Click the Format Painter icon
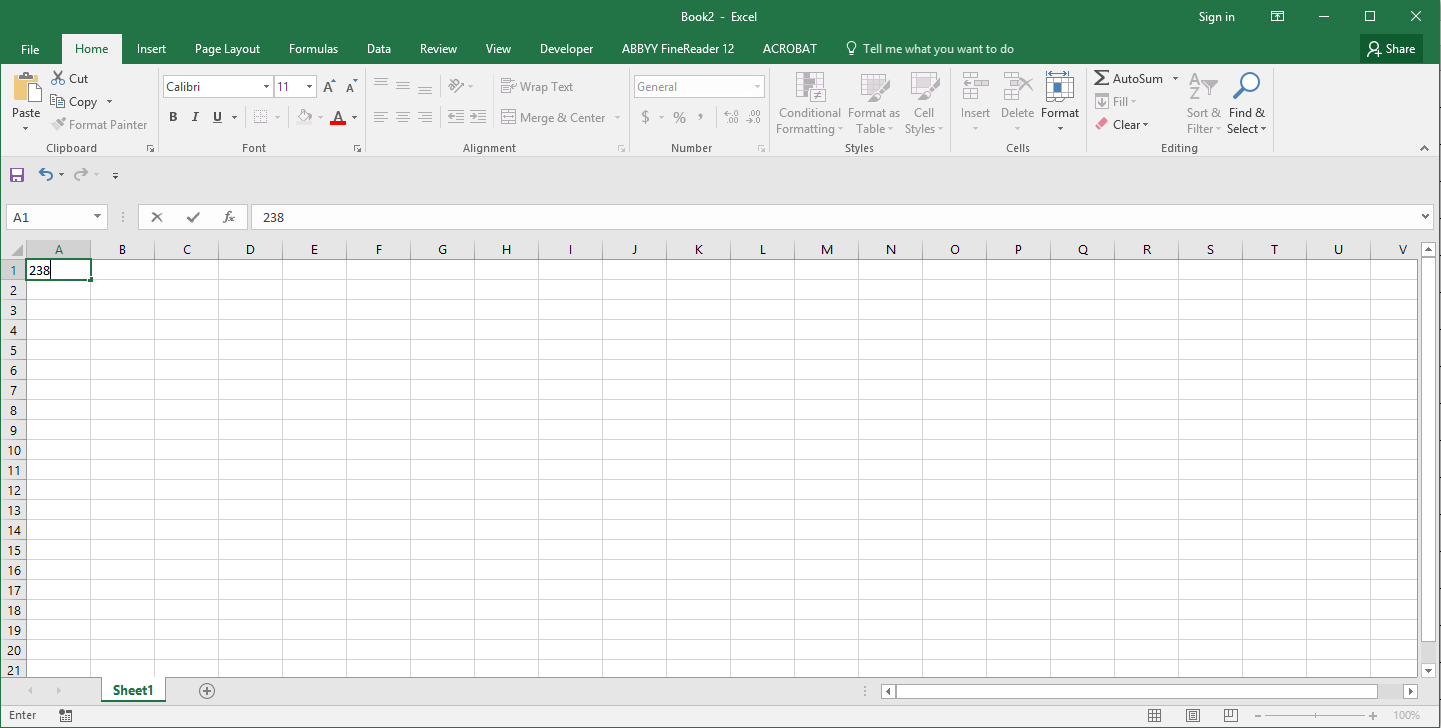The height and width of the screenshot is (728, 1441). pyautogui.click(x=60, y=124)
